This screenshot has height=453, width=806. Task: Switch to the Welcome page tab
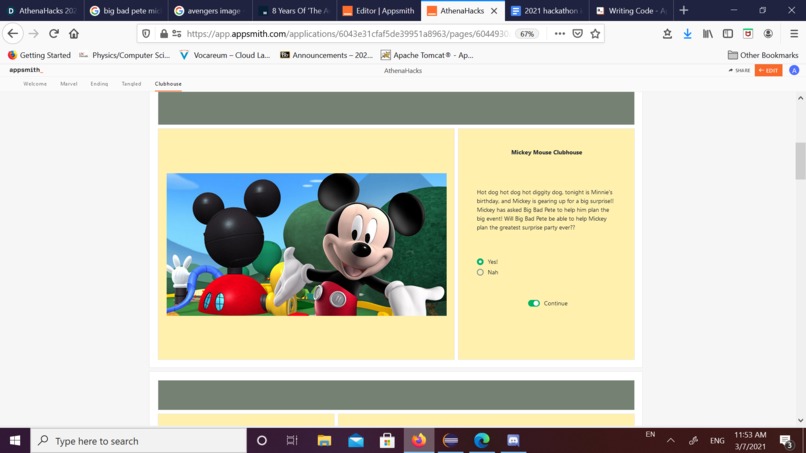(x=35, y=84)
